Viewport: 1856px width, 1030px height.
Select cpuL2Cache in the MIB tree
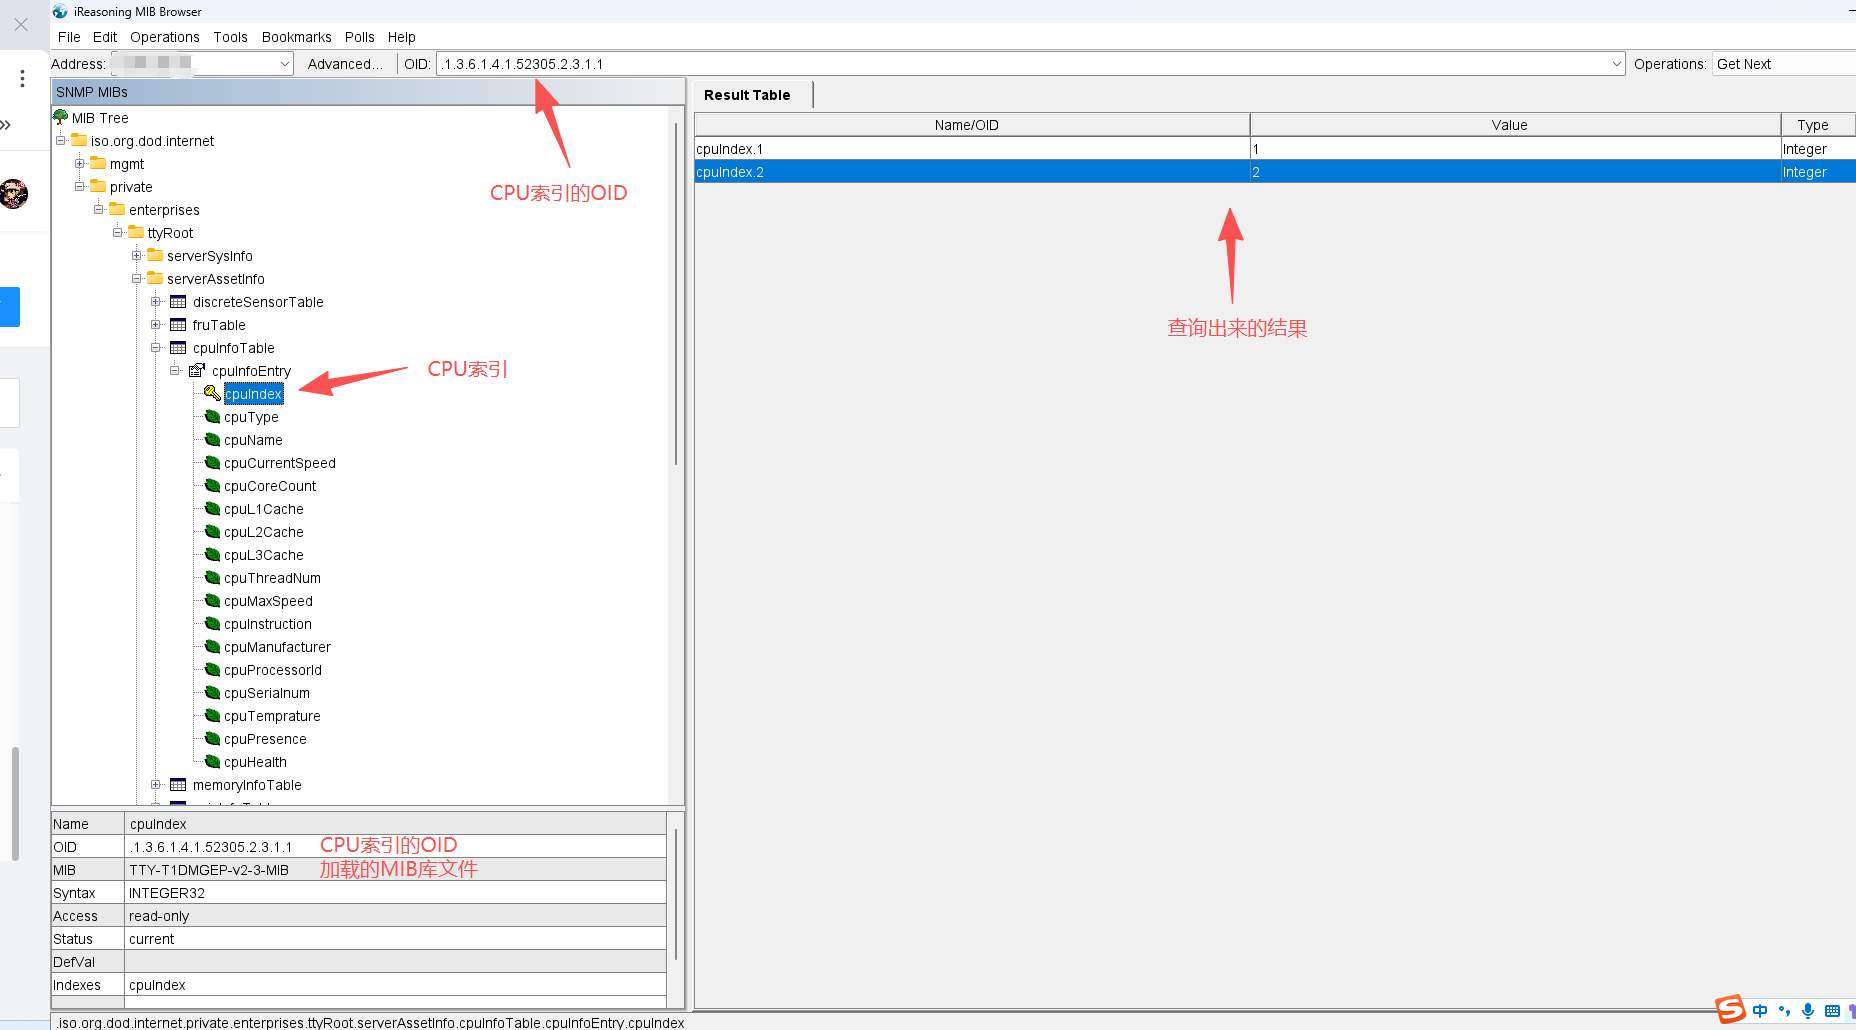[264, 532]
